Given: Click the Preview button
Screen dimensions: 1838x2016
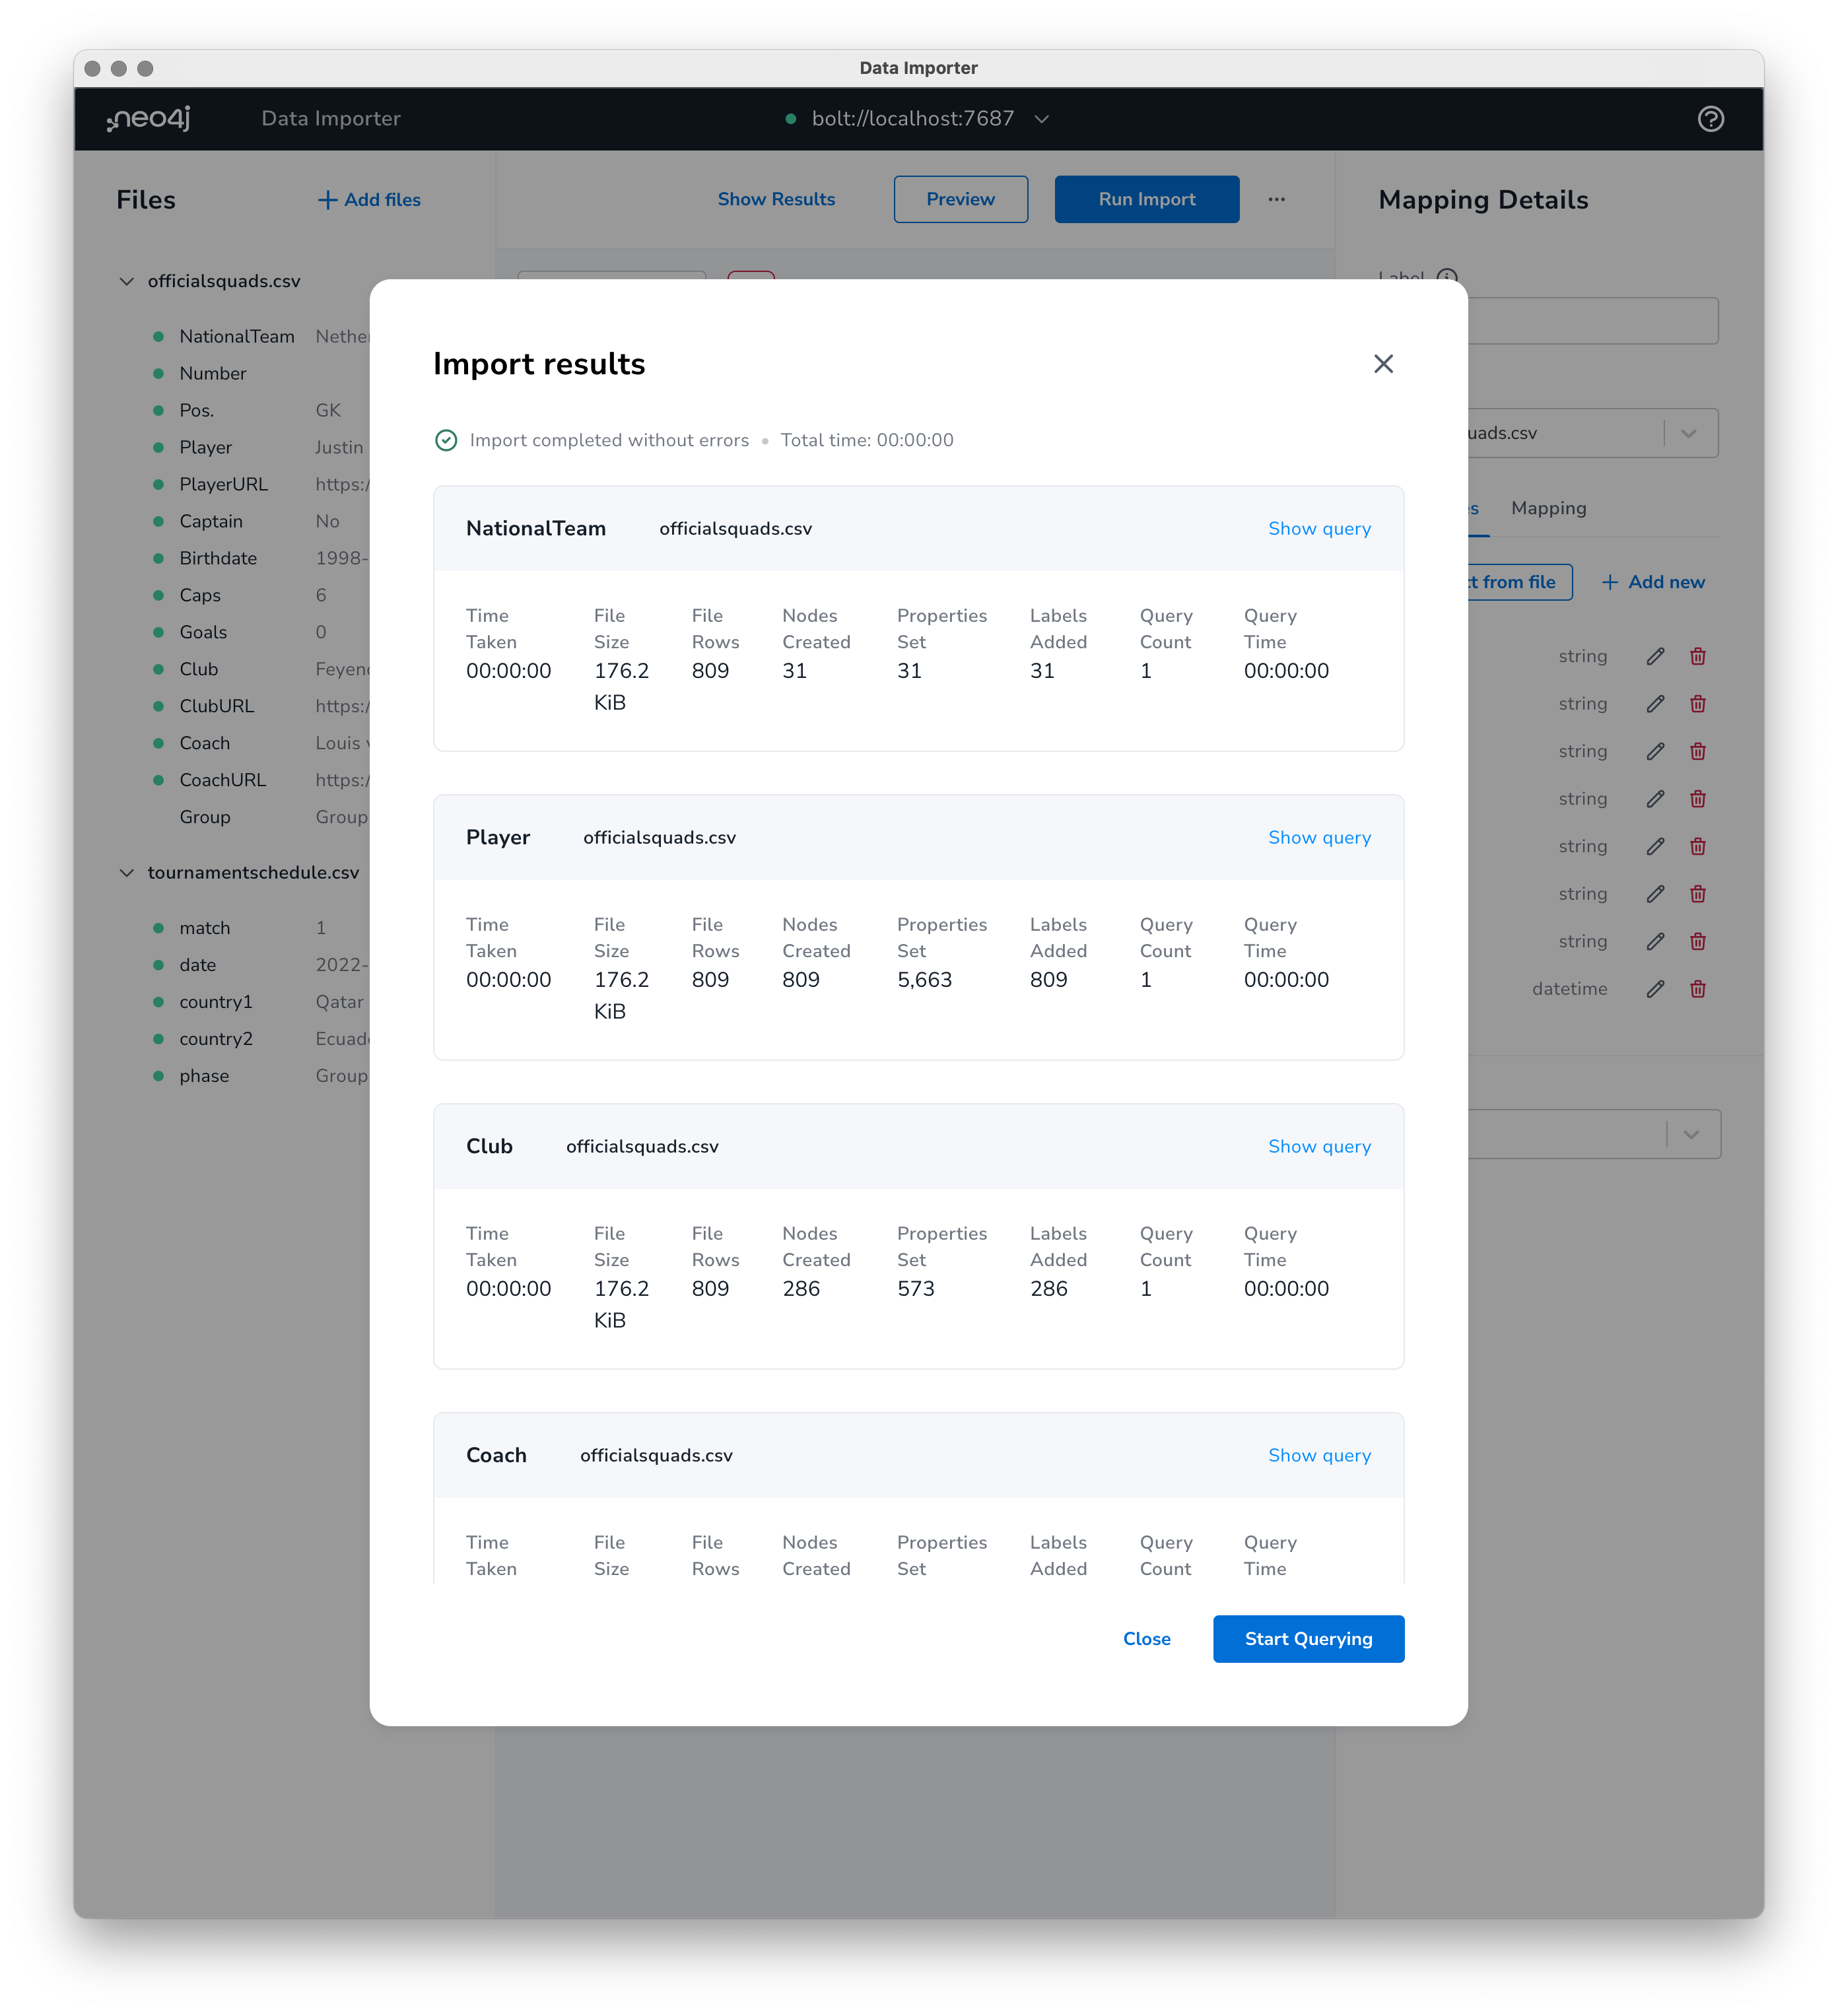Looking at the screenshot, I should click(x=960, y=199).
